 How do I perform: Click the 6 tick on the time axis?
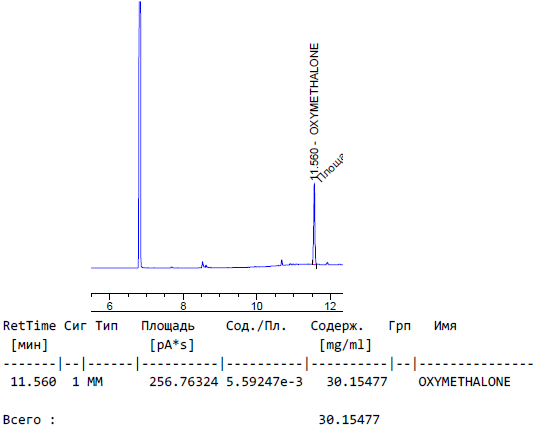[109, 306]
